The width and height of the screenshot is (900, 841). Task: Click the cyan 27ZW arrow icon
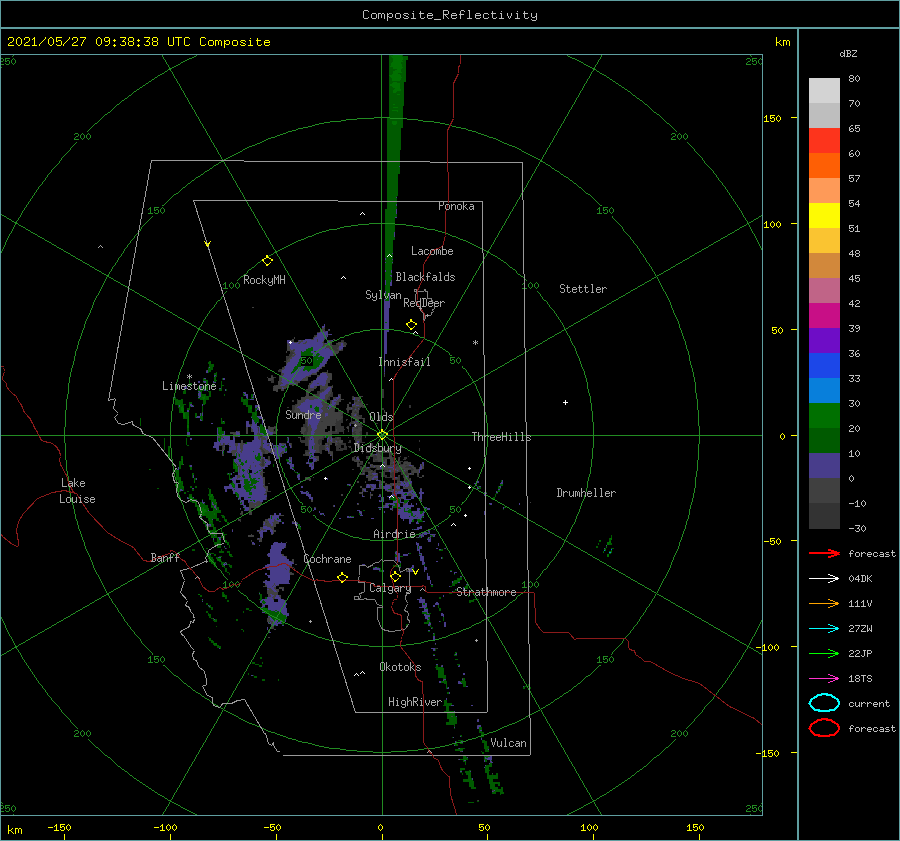tap(824, 629)
